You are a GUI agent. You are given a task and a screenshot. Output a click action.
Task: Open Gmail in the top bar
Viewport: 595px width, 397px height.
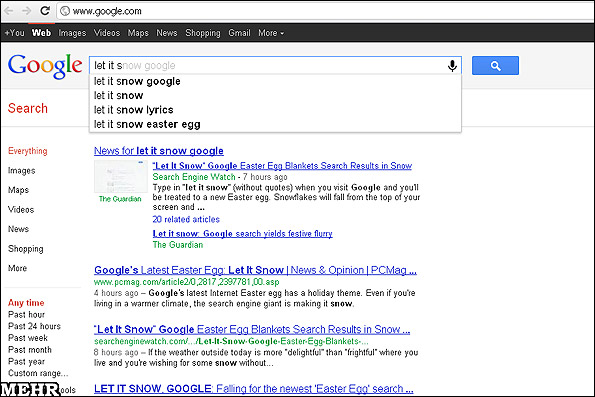pos(239,33)
